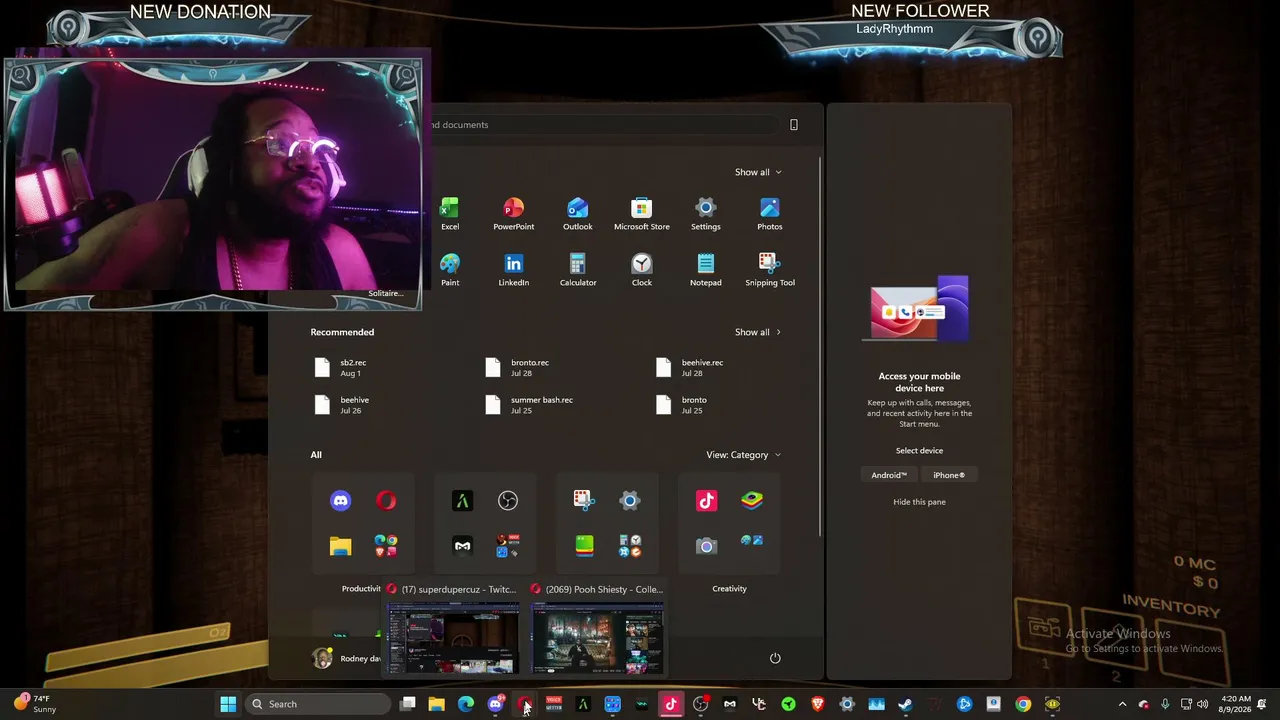Open Google Chrome from the taskbar
1280x720 pixels.
(x=1023, y=704)
